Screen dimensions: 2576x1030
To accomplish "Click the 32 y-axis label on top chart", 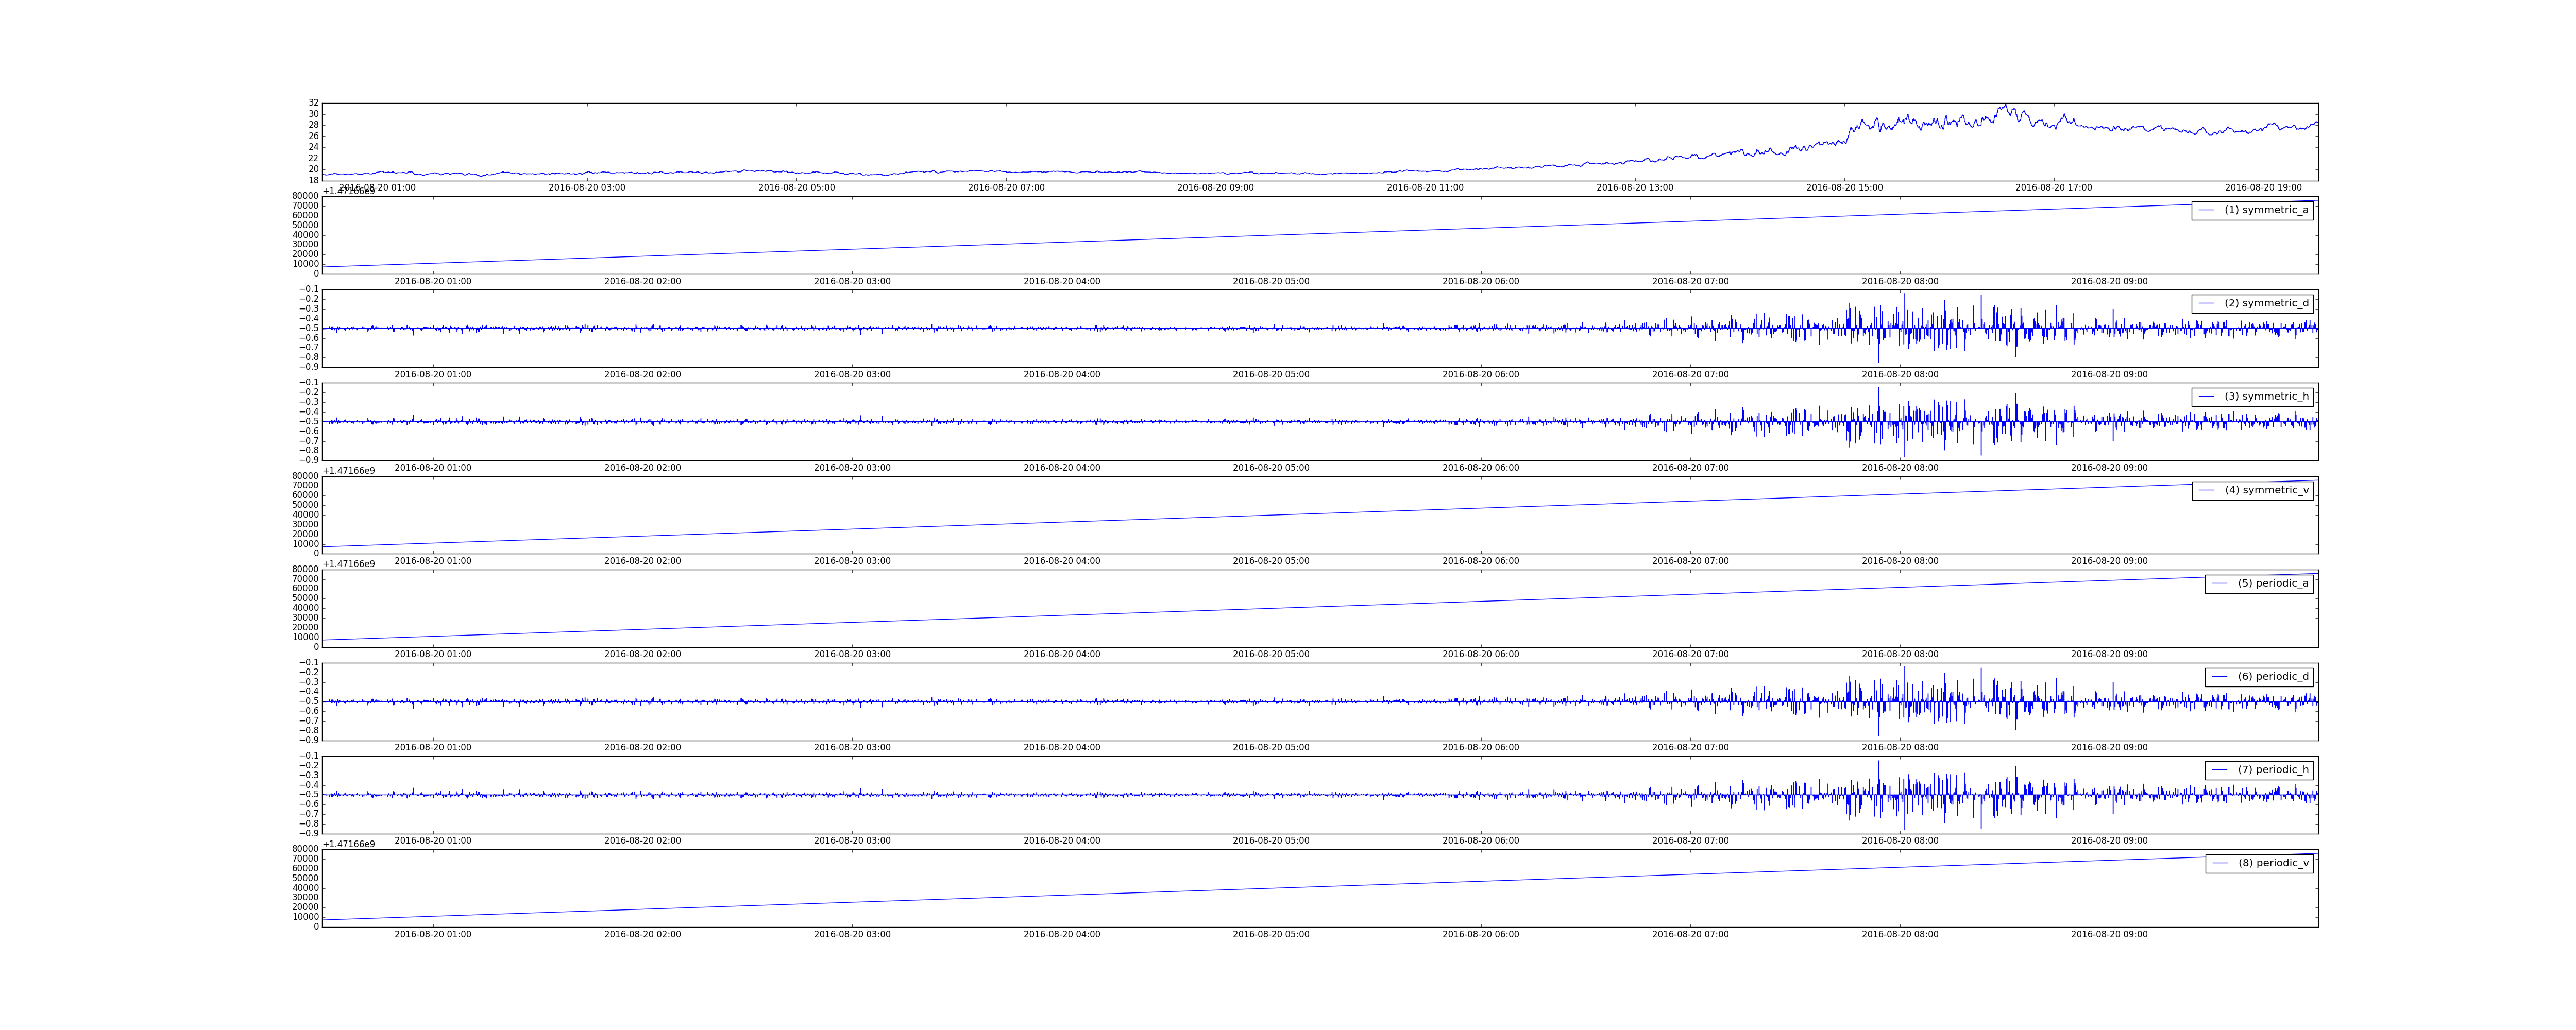I will click(313, 103).
